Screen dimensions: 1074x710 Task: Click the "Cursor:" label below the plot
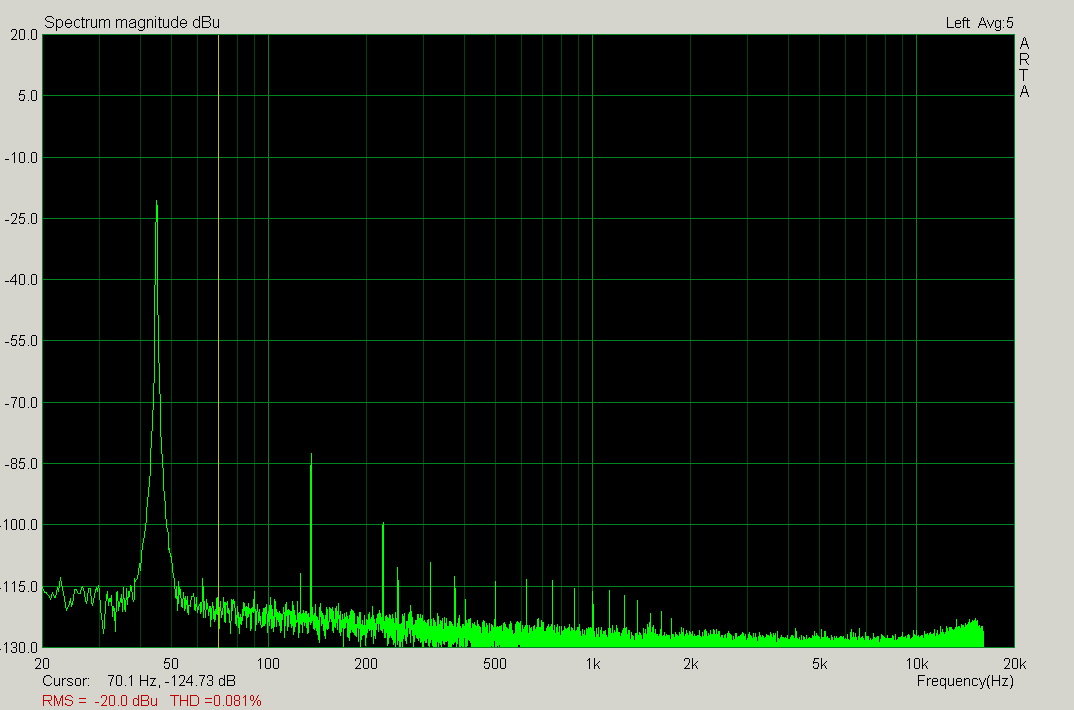pyautogui.click(x=66, y=681)
